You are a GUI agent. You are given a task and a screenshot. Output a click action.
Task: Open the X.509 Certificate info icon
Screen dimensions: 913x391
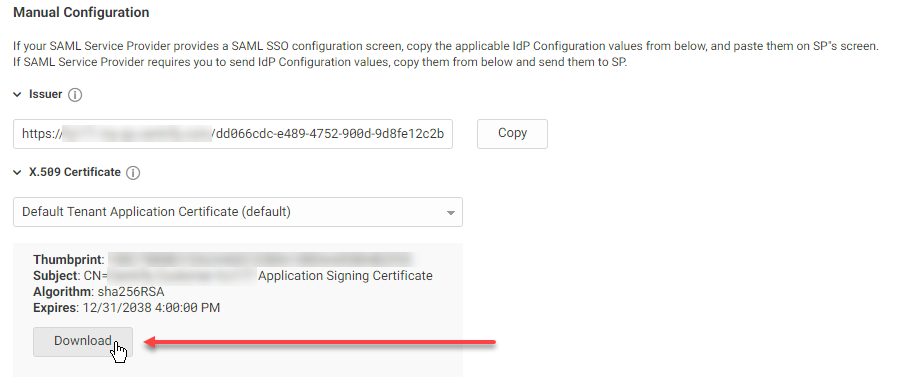(x=133, y=173)
